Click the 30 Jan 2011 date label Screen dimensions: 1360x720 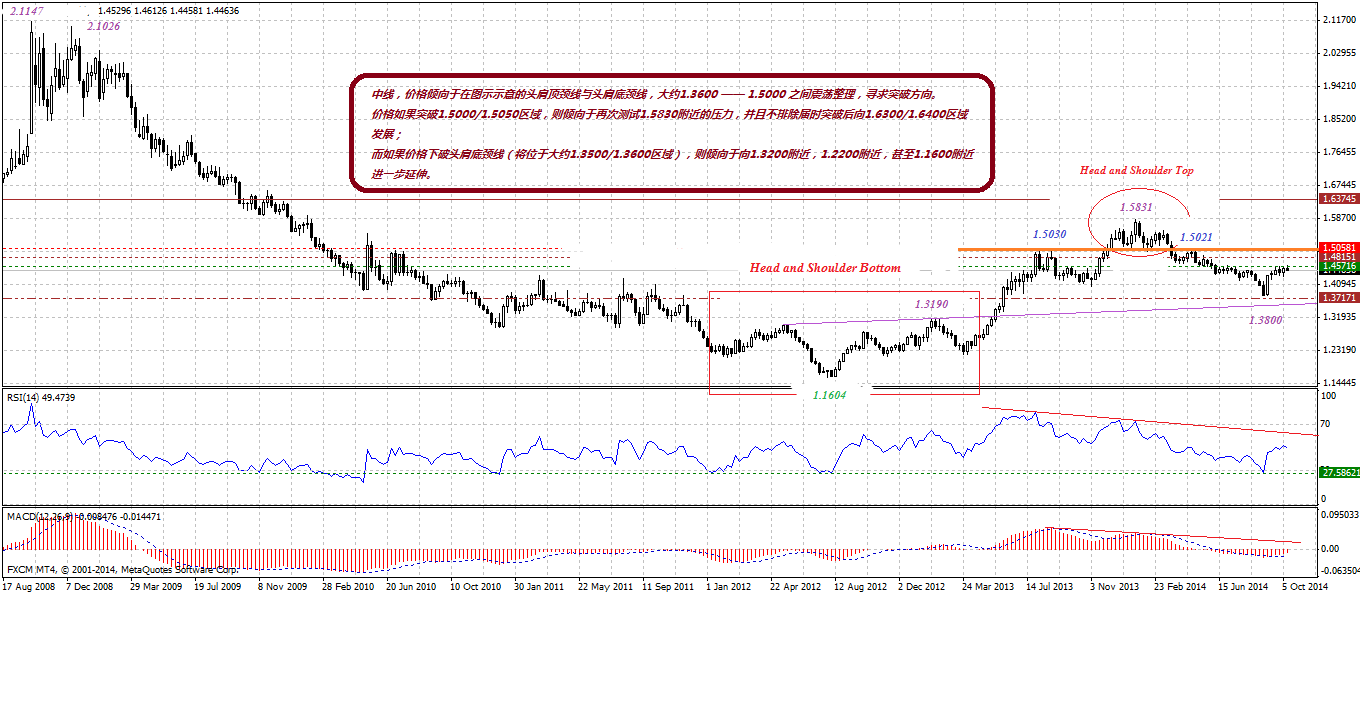(x=541, y=587)
